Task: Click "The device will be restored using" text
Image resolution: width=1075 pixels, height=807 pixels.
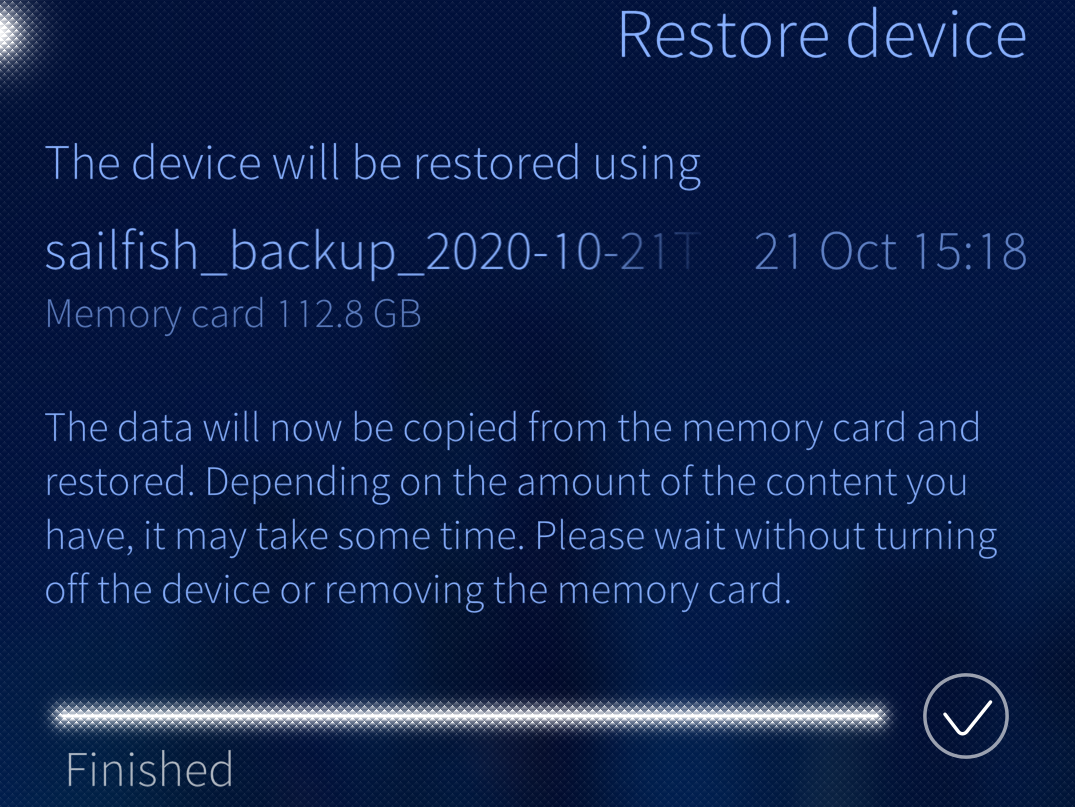Action: coord(373,164)
